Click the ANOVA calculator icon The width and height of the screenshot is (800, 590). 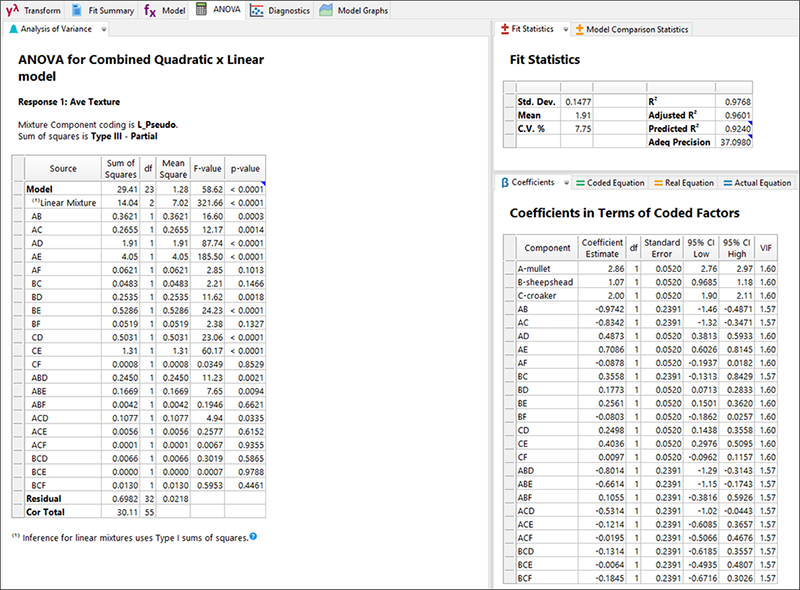pos(202,10)
